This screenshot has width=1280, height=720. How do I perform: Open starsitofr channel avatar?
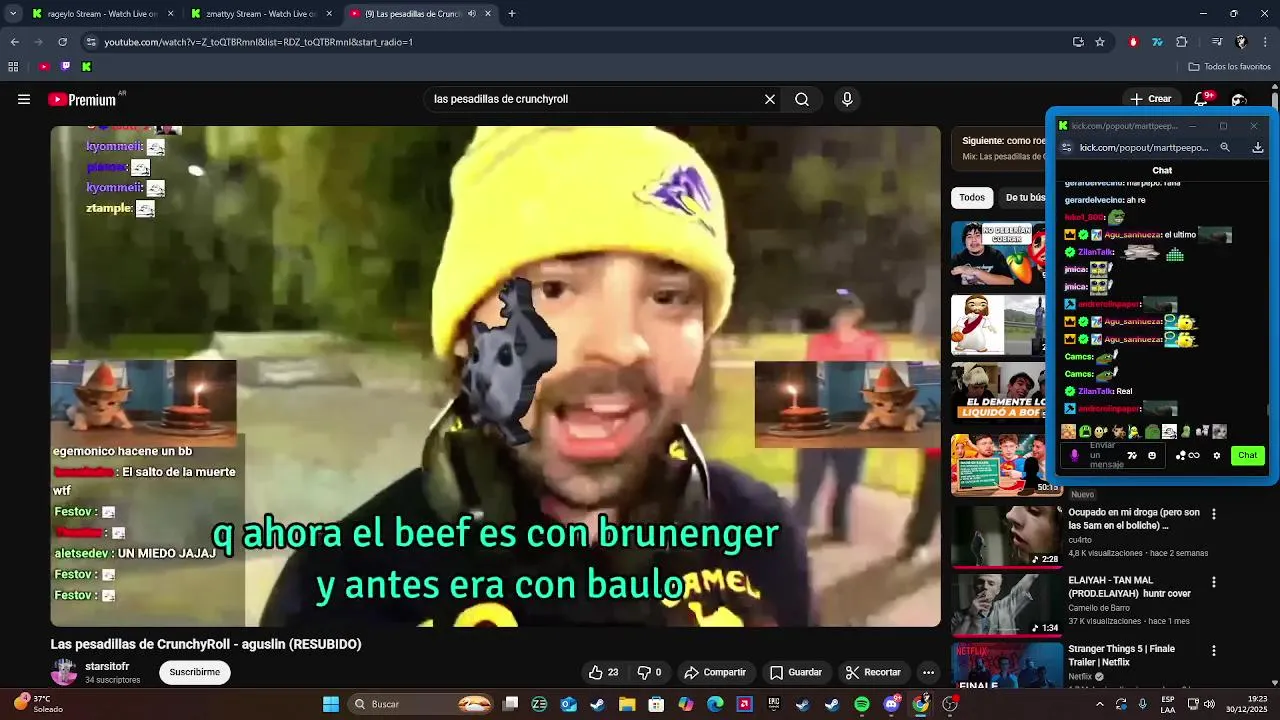click(64, 672)
